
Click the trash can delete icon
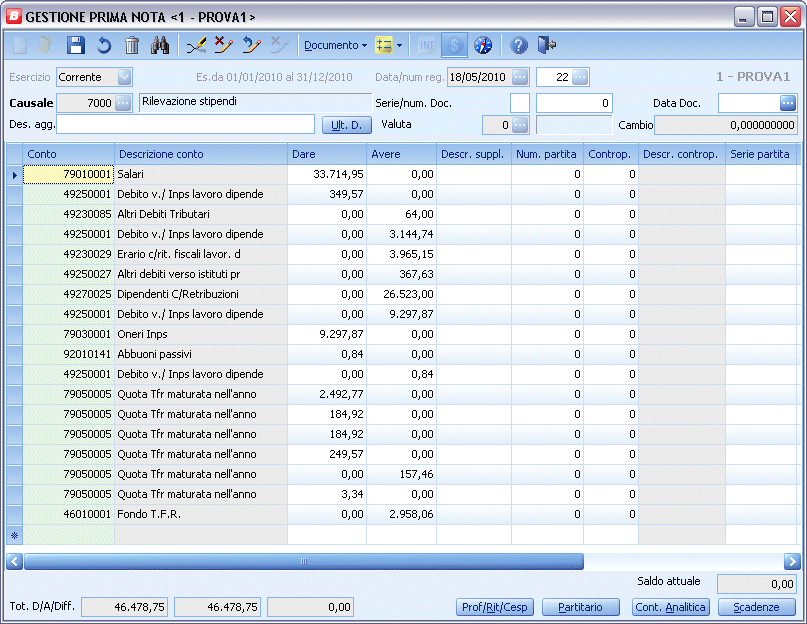coord(132,45)
